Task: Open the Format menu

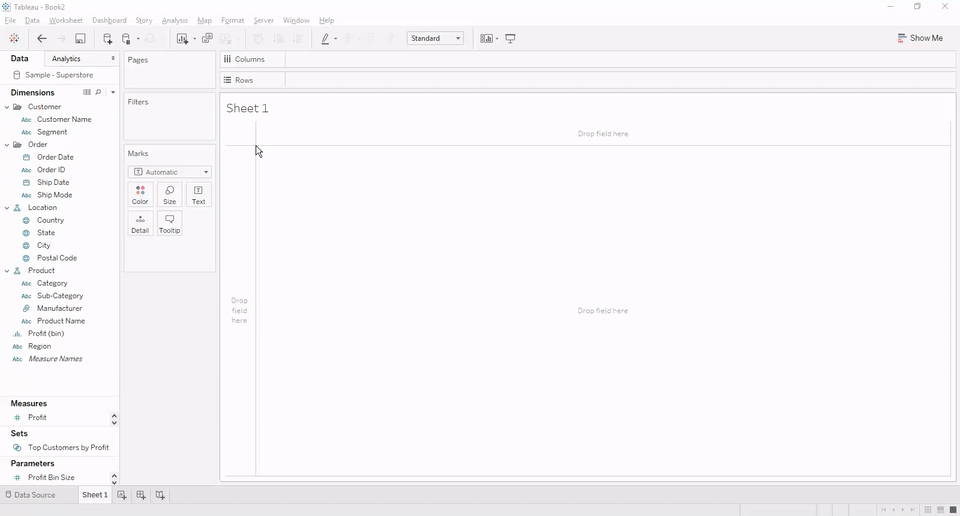Action: (233, 20)
